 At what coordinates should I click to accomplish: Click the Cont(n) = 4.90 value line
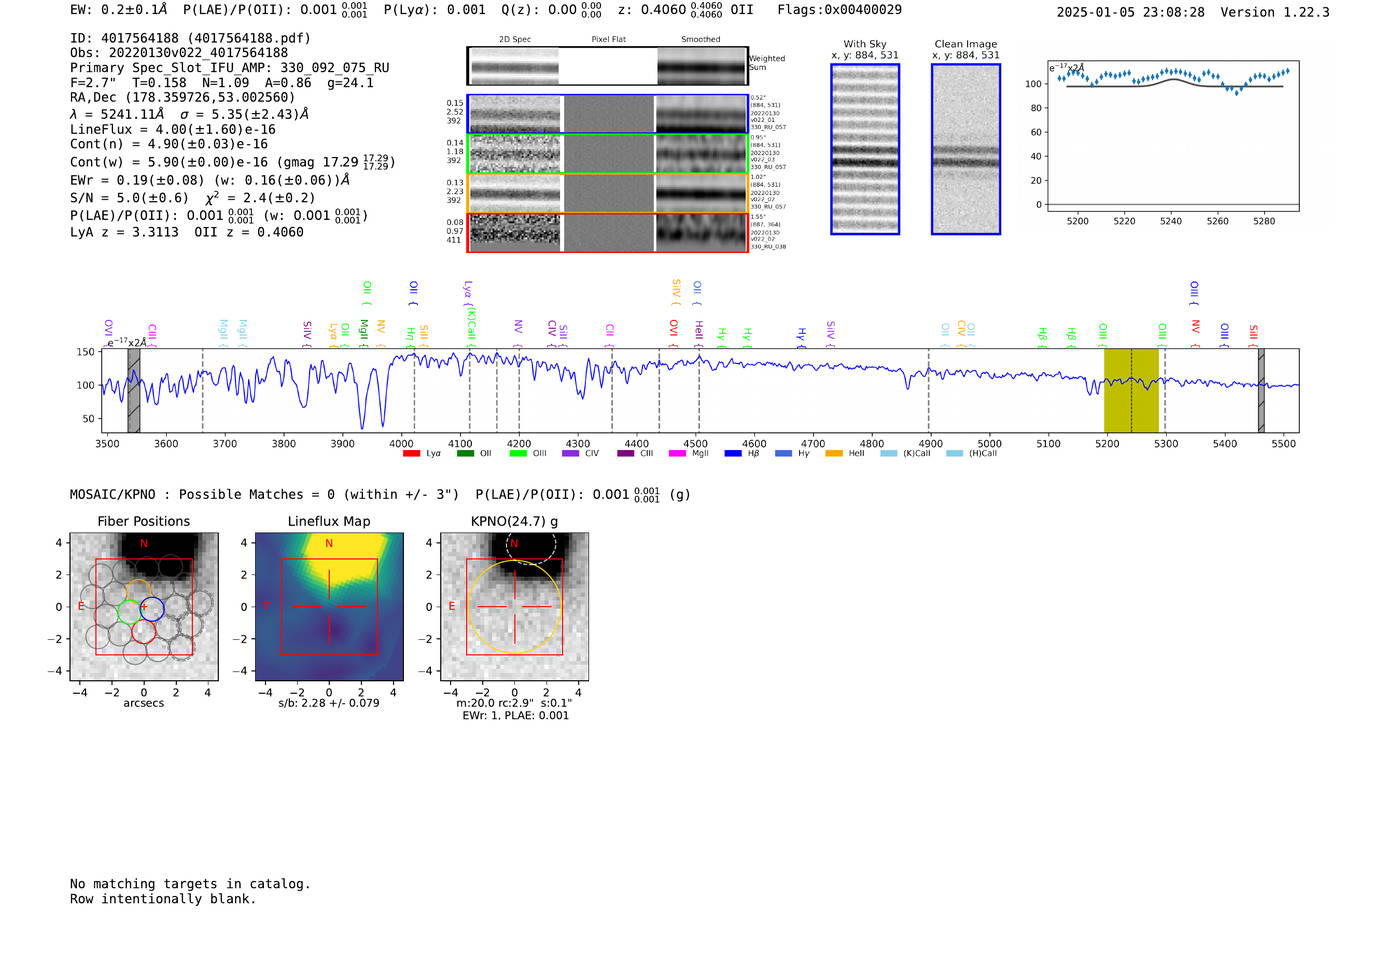(169, 145)
